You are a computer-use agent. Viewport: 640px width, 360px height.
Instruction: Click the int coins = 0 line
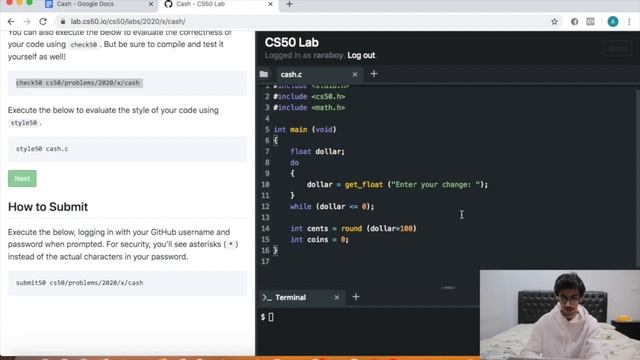pyautogui.click(x=319, y=240)
